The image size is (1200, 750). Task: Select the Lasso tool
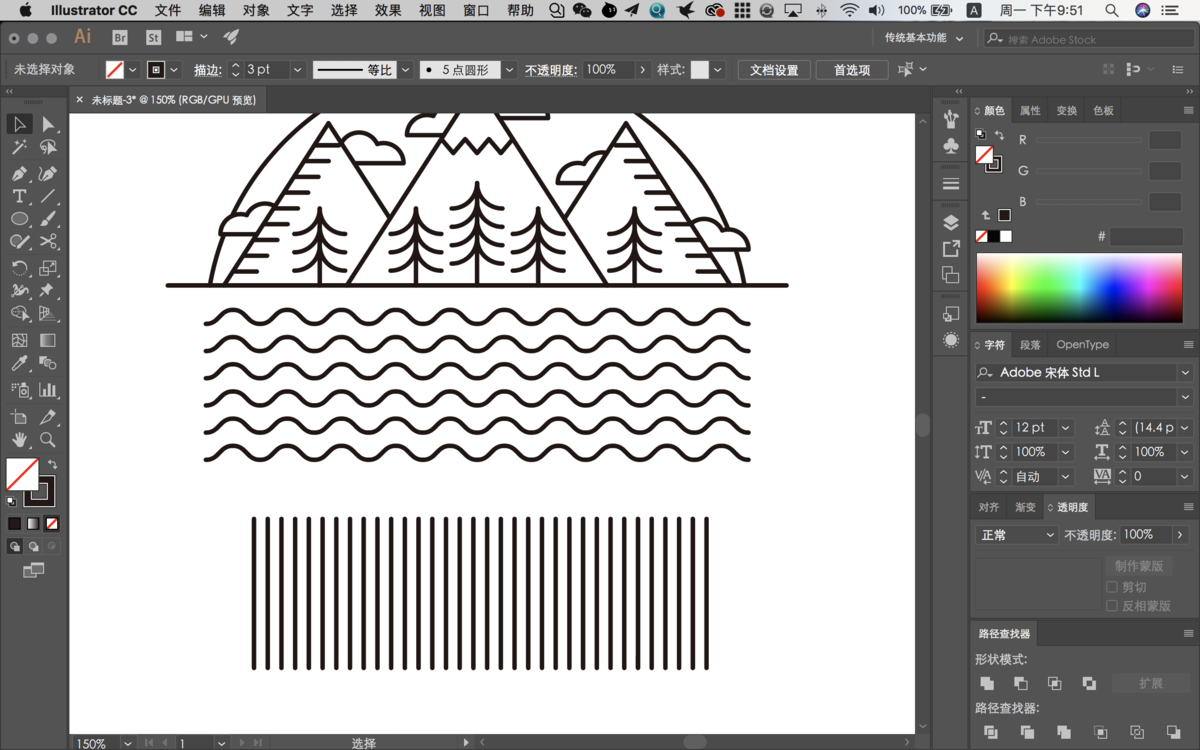coord(47,148)
